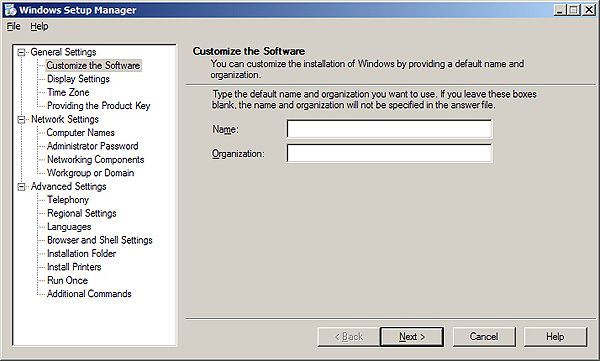
Task: Open the Help menu
Action: (x=39, y=26)
